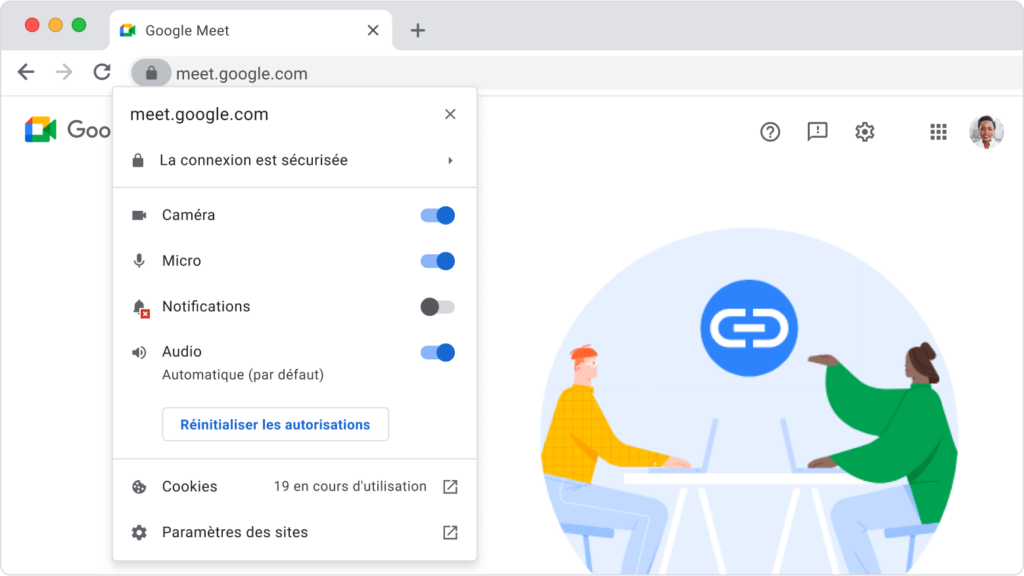Click the "Micro" label
This screenshot has height=576, width=1024.
click(x=182, y=261)
